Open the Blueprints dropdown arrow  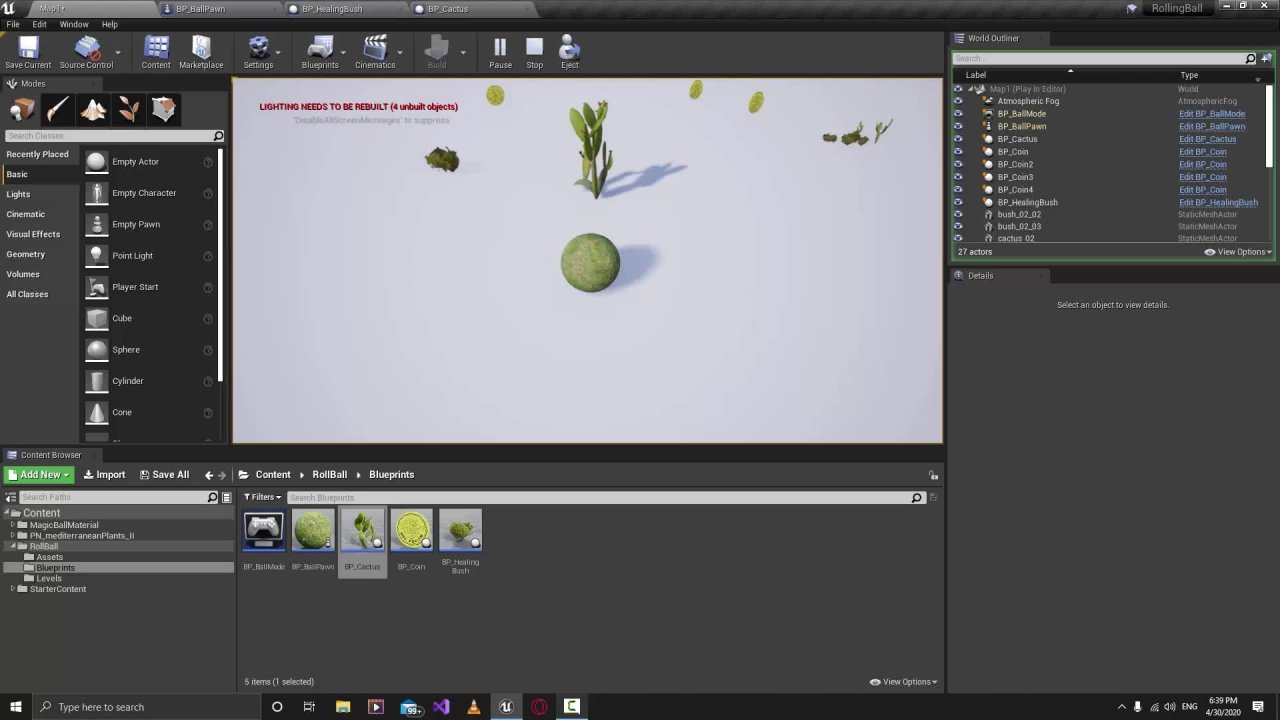[343, 52]
